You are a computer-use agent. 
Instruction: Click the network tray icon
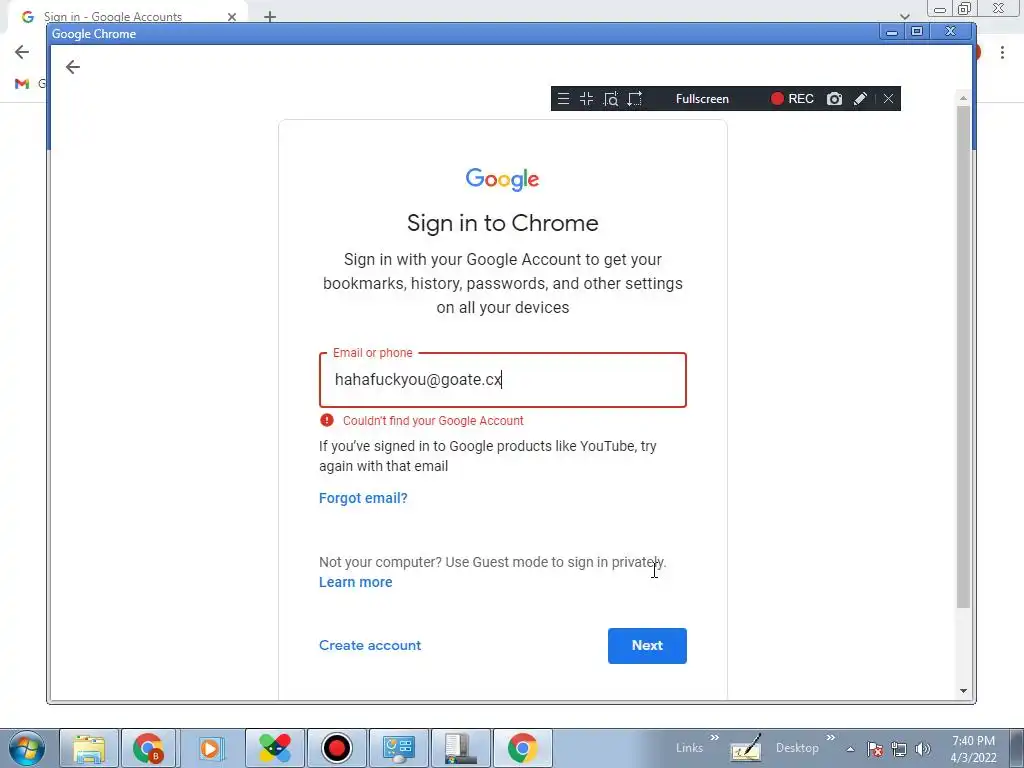pyautogui.click(x=899, y=749)
